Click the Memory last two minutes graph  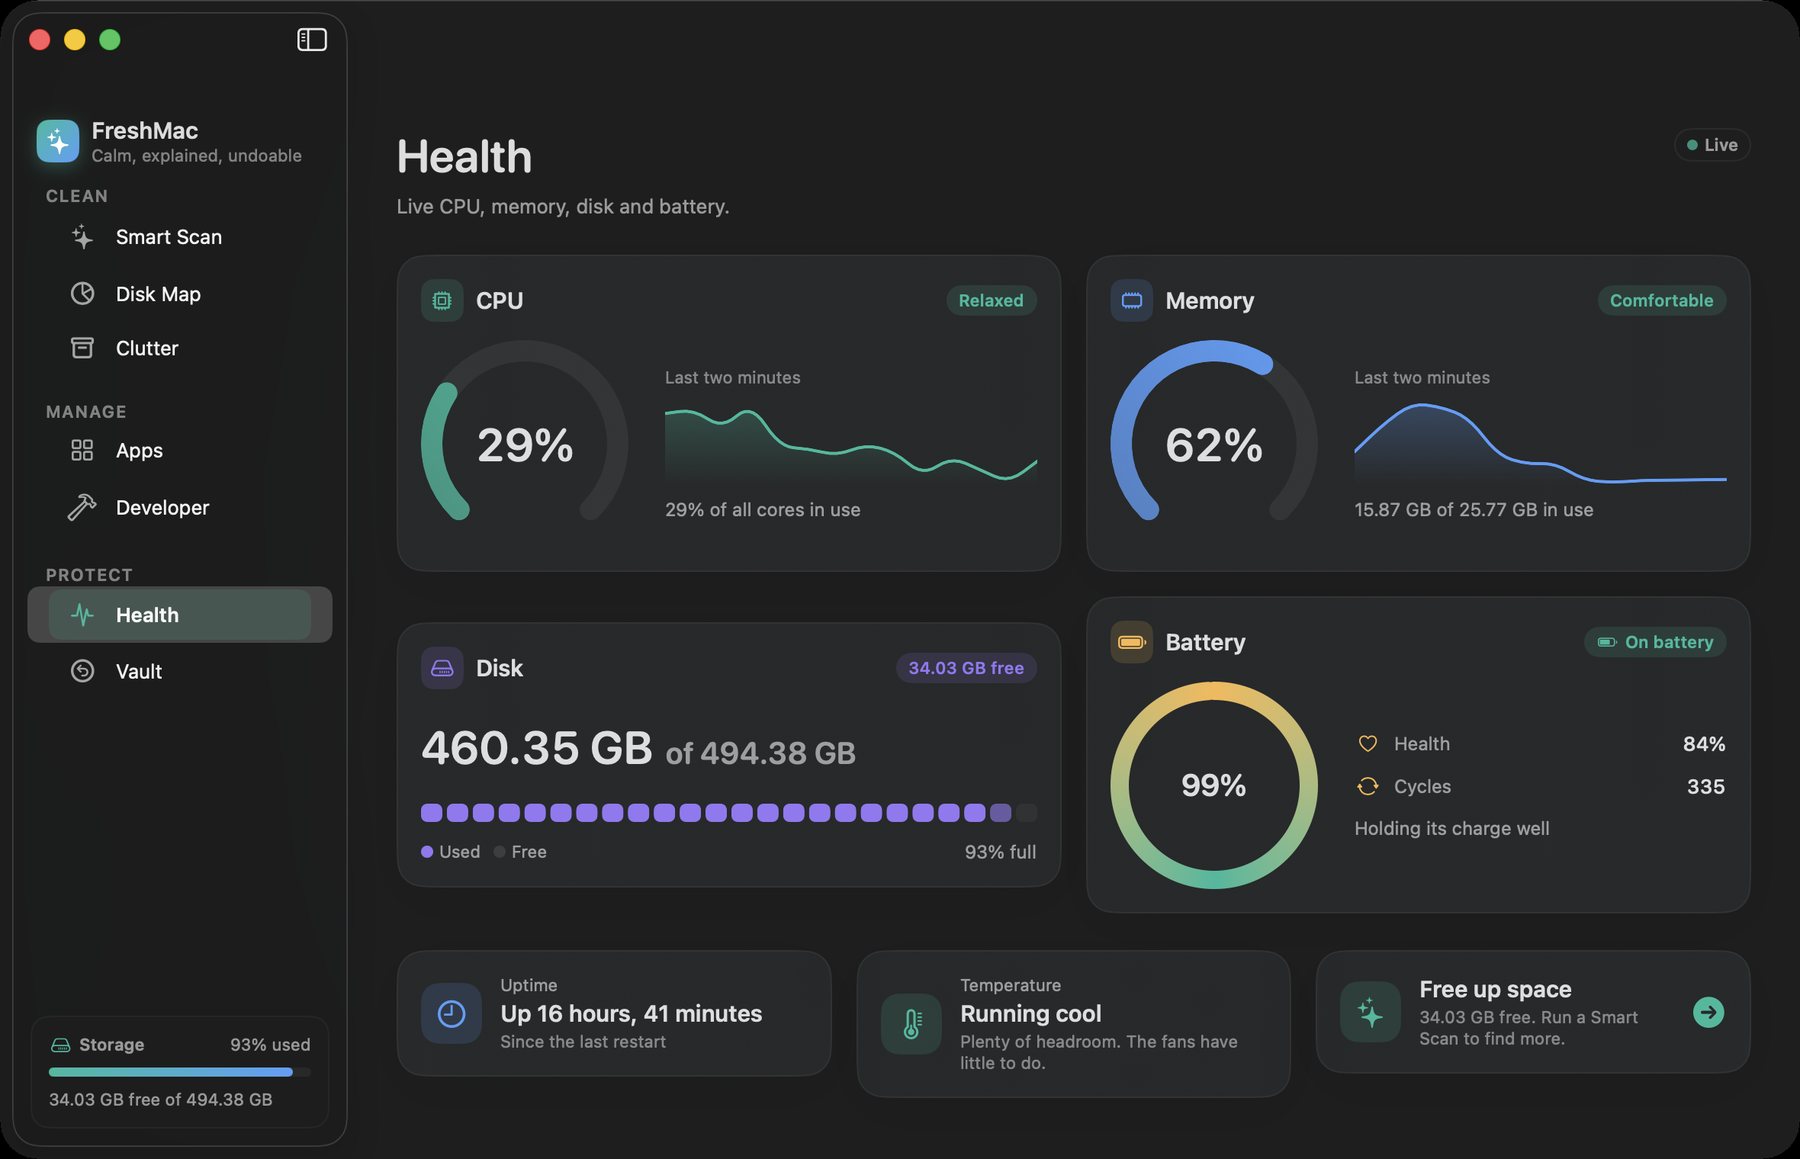[1540, 443]
